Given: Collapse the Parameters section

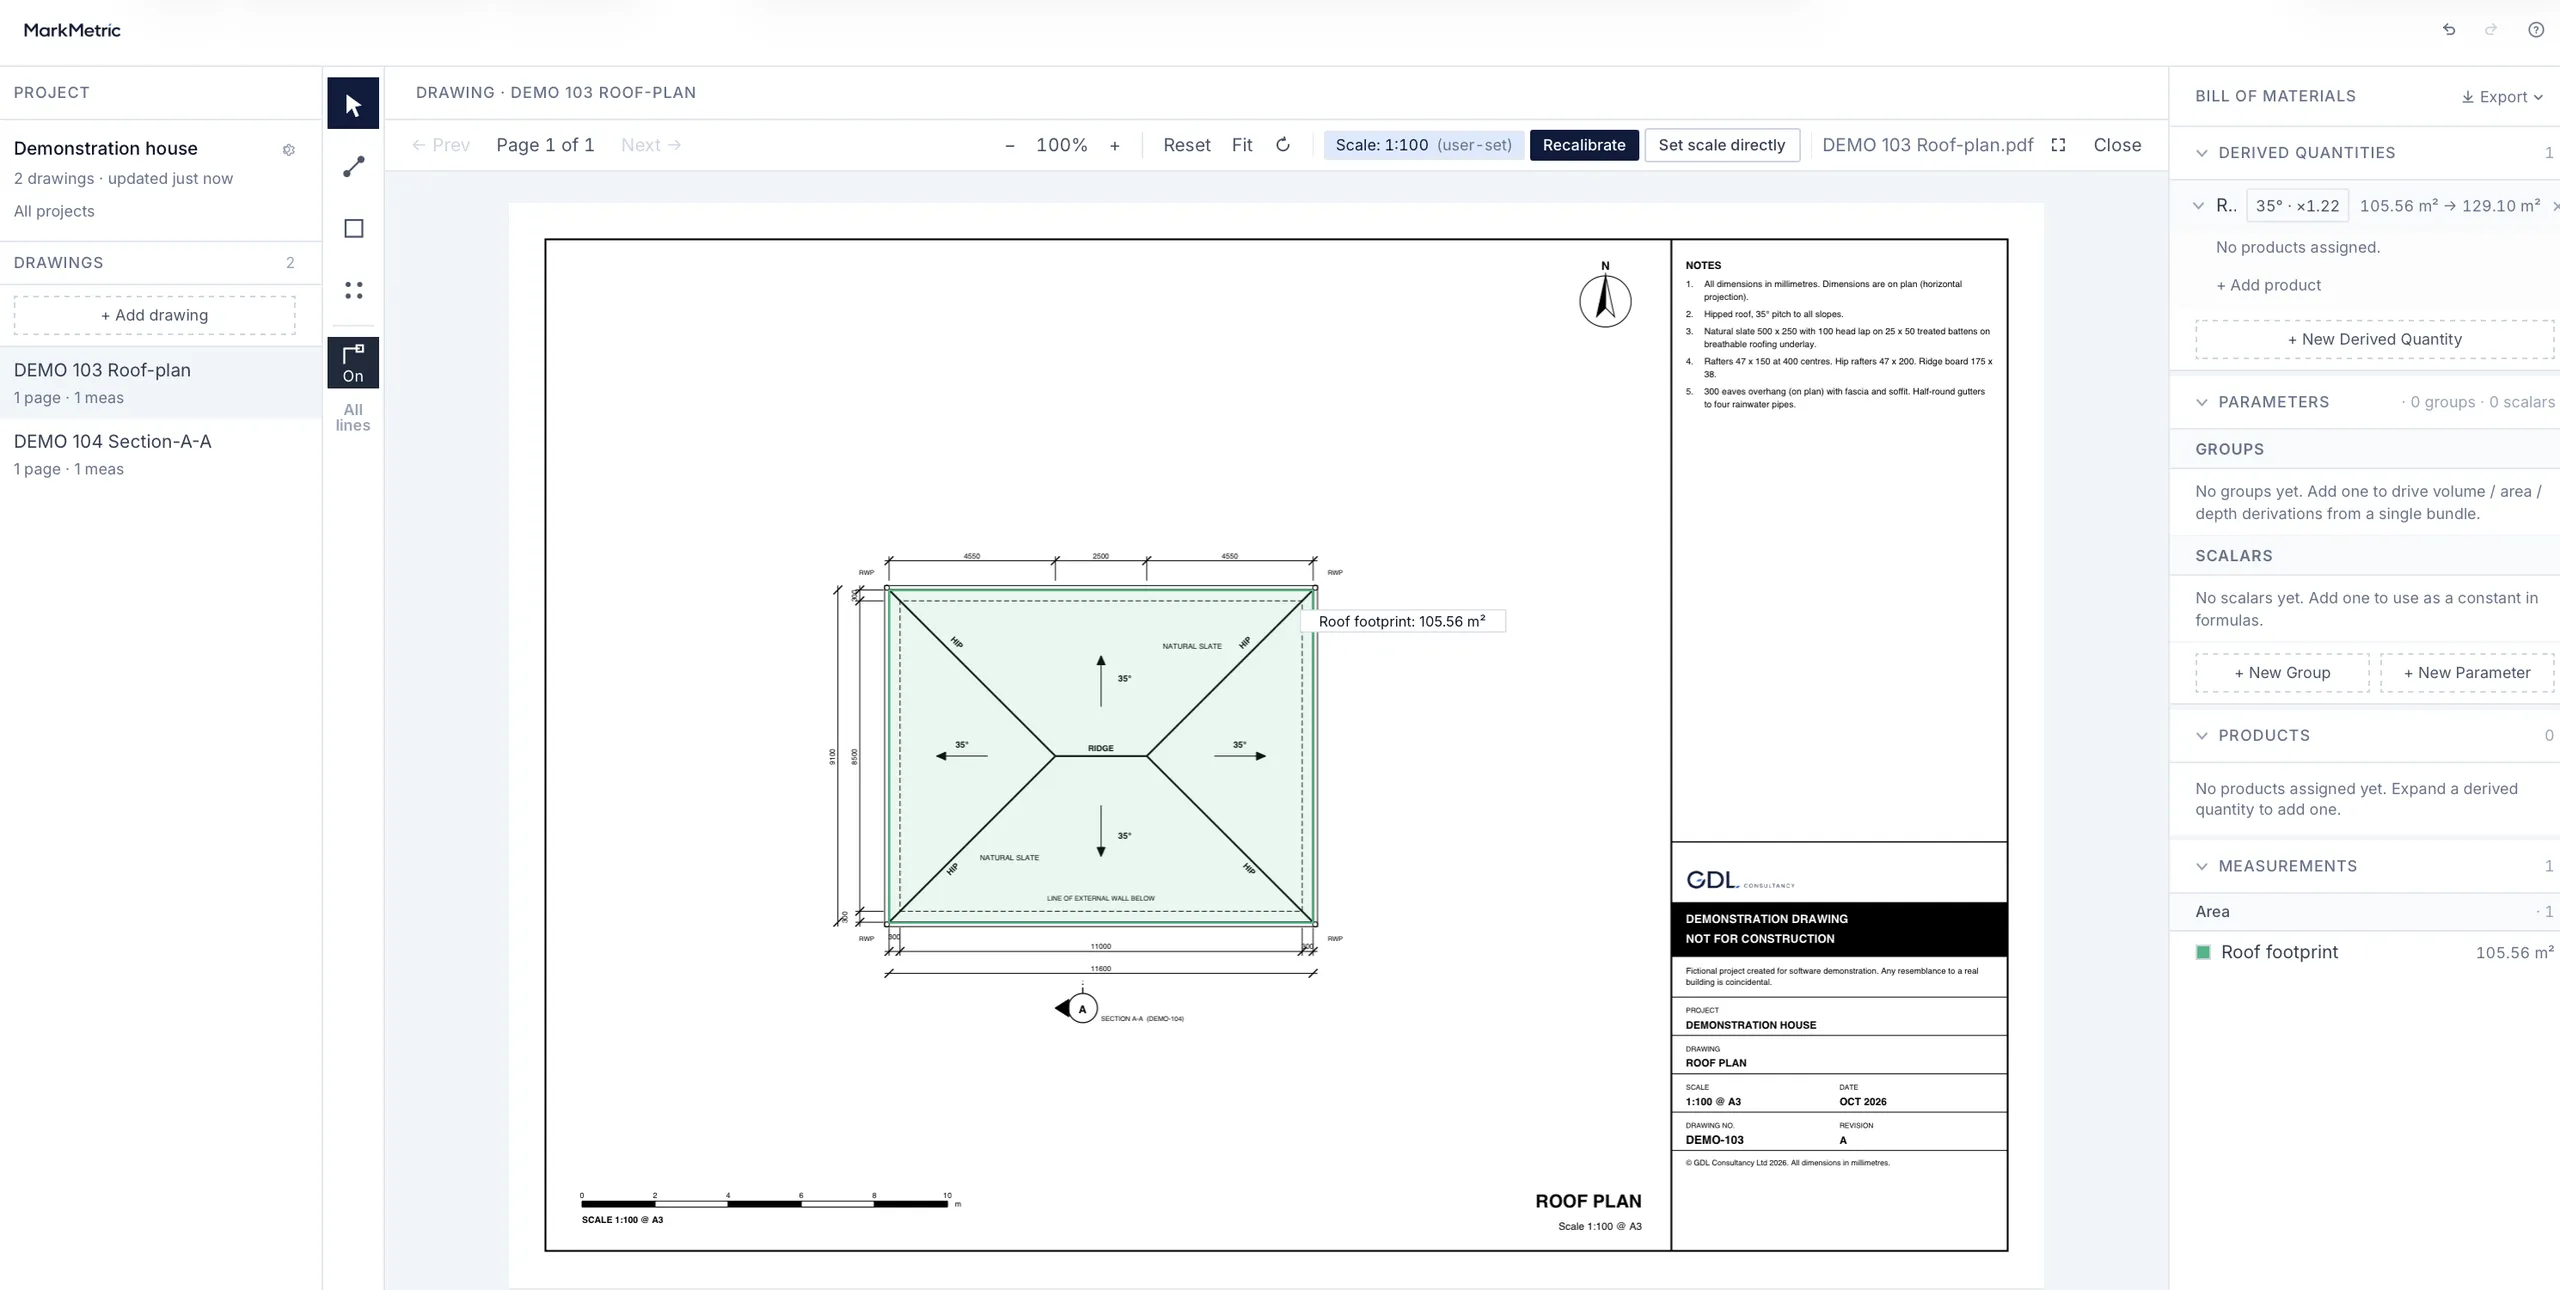Looking at the screenshot, I should point(2201,402).
